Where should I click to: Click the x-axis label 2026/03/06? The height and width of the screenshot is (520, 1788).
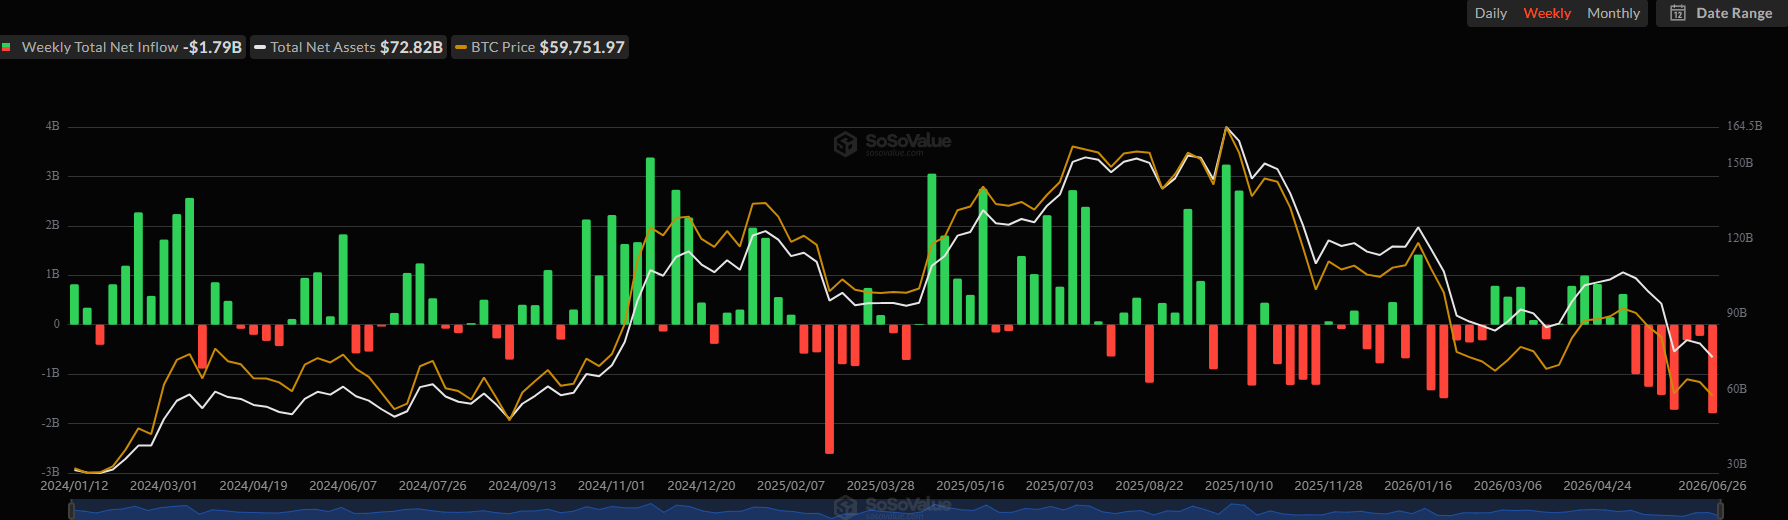[x=1508, y=485]
